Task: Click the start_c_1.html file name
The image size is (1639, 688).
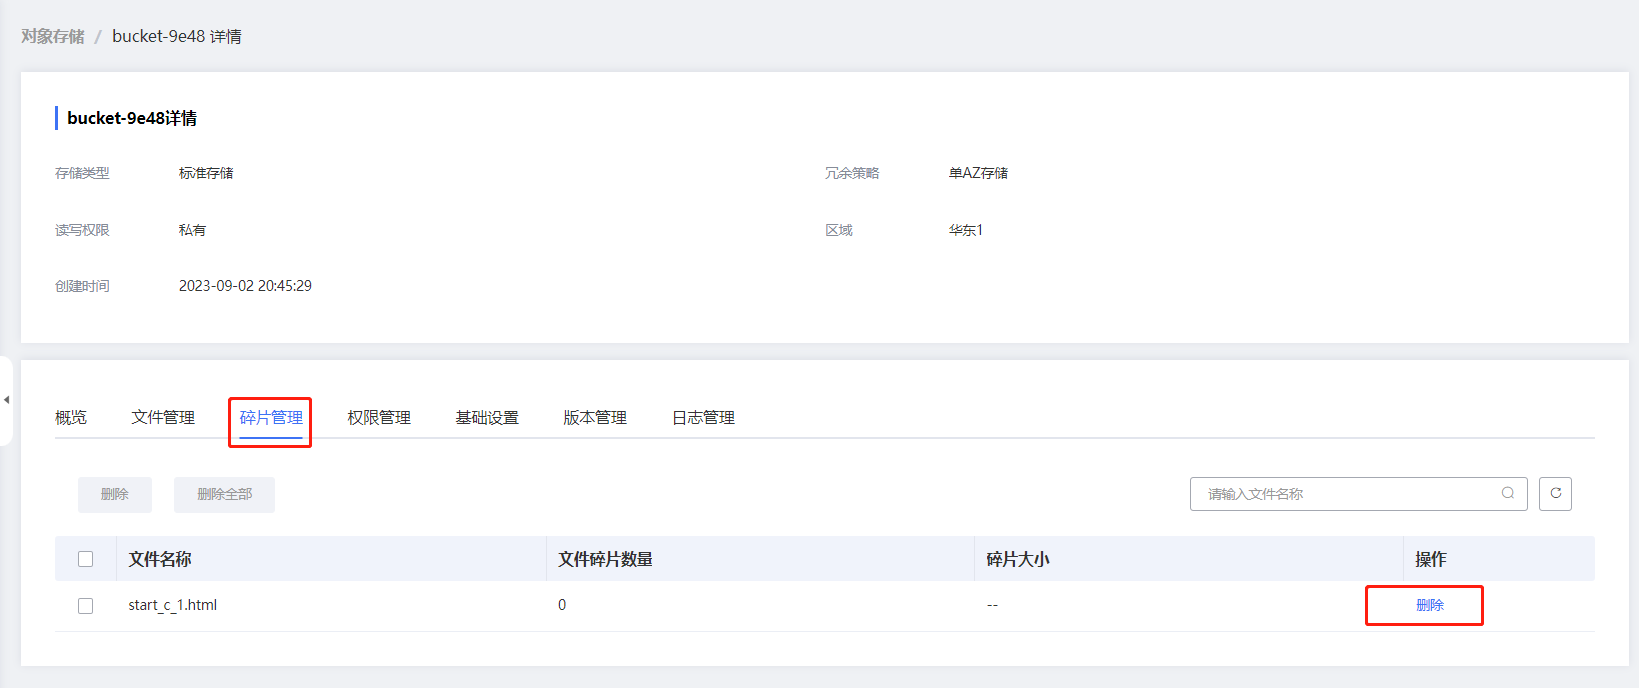Action: 173,605
